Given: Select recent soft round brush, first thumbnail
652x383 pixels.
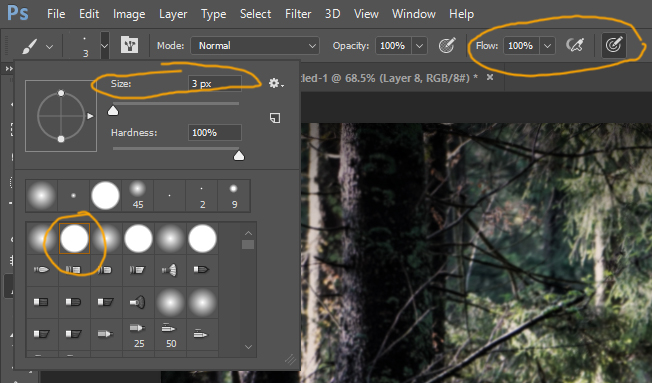Looking at the screenshot, I should coord(42,195).
